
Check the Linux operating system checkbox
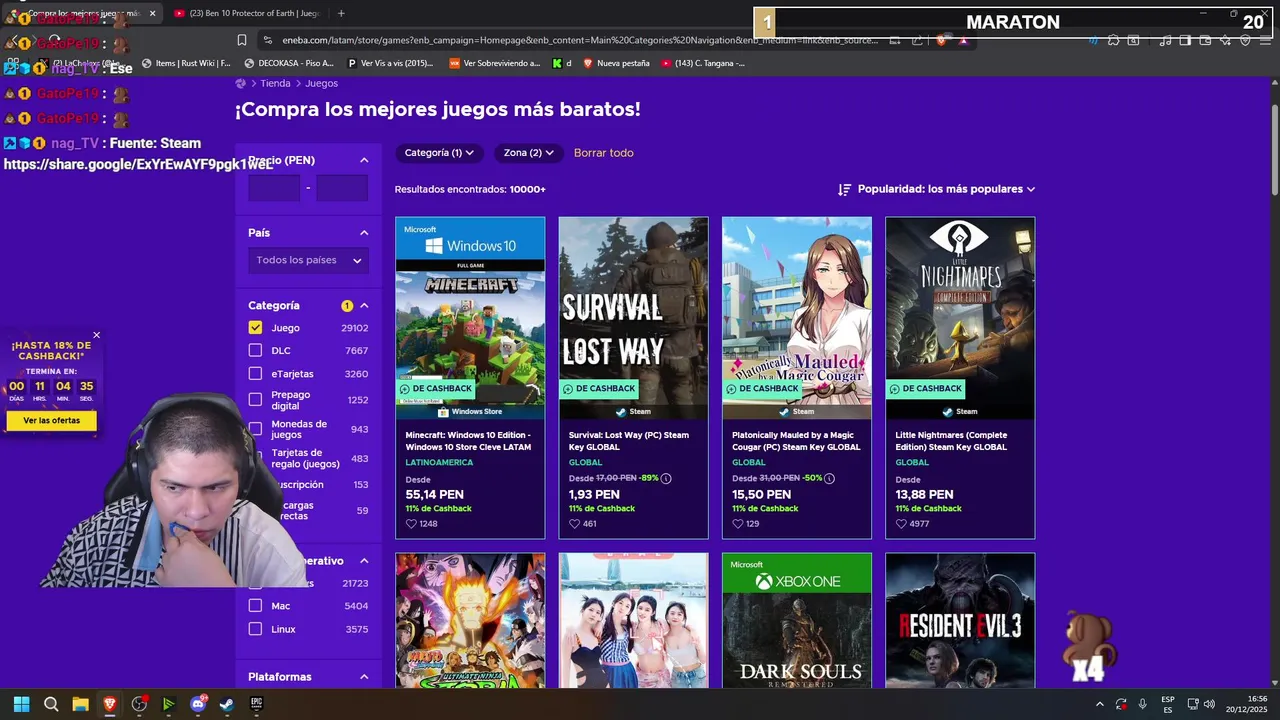tap(255, 629)
